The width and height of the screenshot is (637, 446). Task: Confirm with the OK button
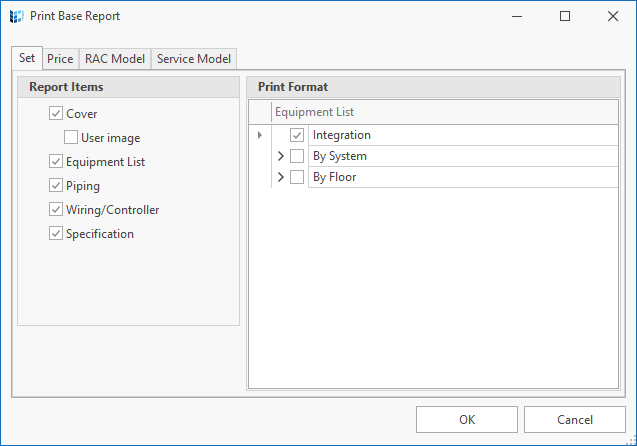pyautogui.click(x=467, y=420)
